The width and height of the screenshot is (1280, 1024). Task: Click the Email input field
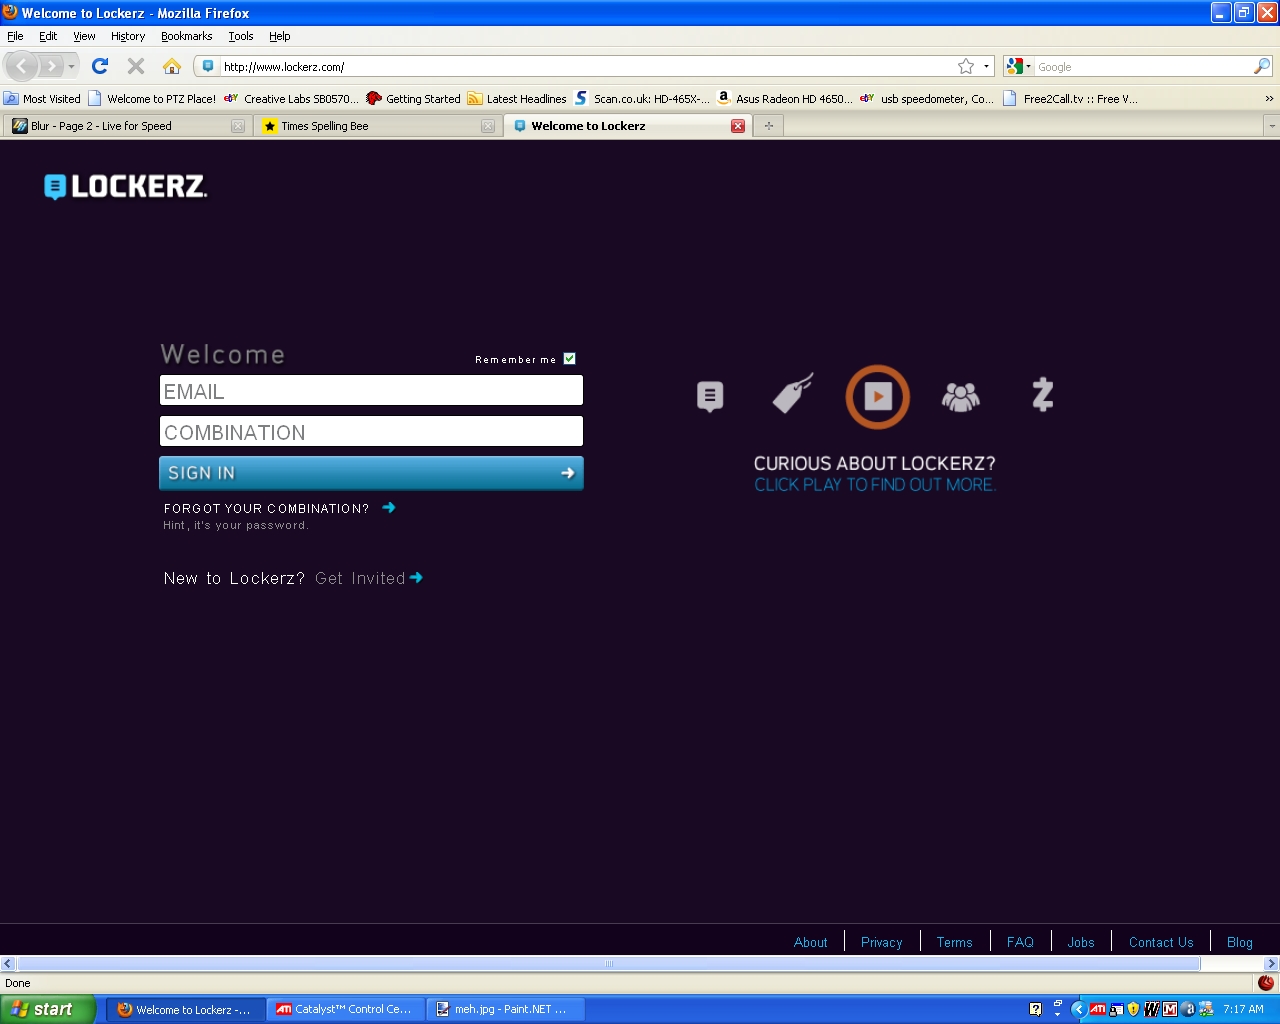(371, 391)
